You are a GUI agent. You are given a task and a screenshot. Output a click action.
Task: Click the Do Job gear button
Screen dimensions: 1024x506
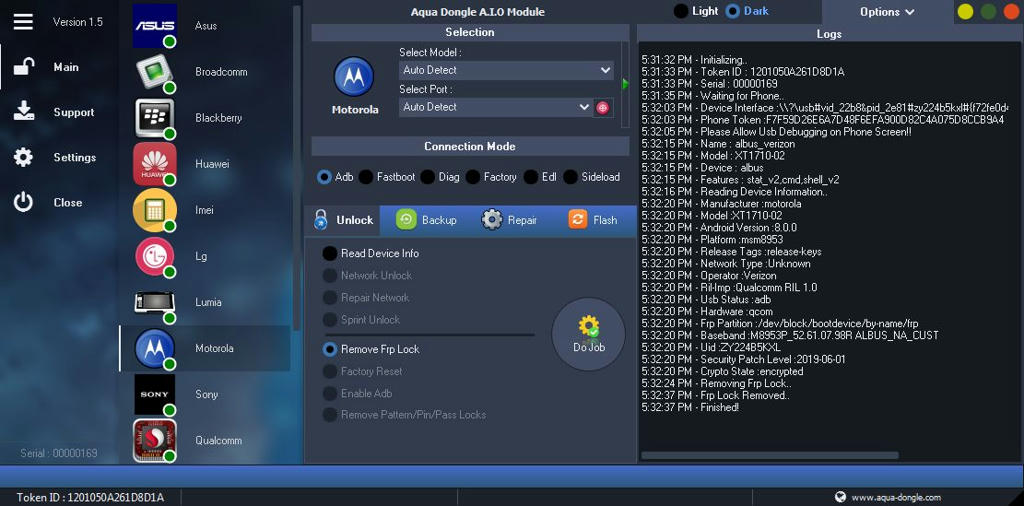pyautogui.click(x=588, y=334)
